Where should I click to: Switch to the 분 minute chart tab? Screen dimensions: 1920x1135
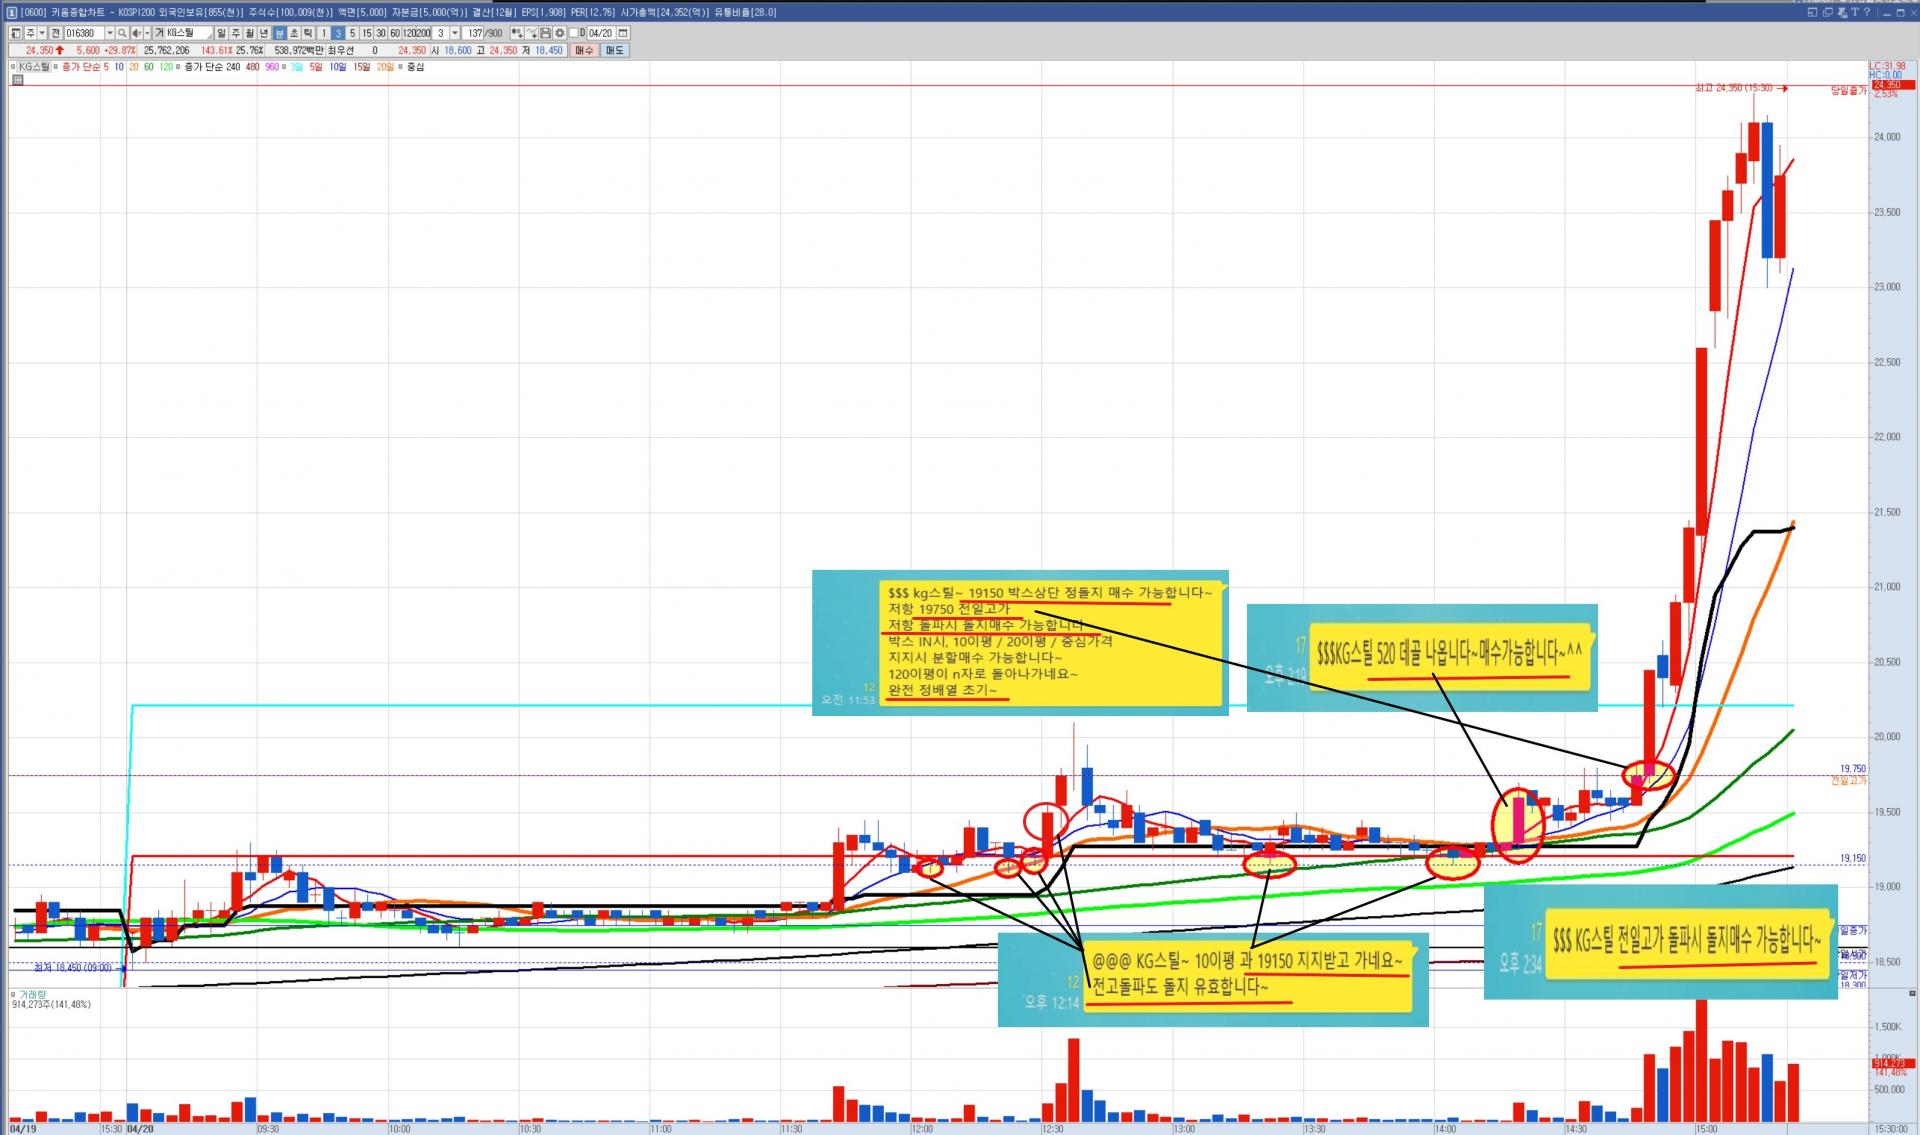point(279,33)
